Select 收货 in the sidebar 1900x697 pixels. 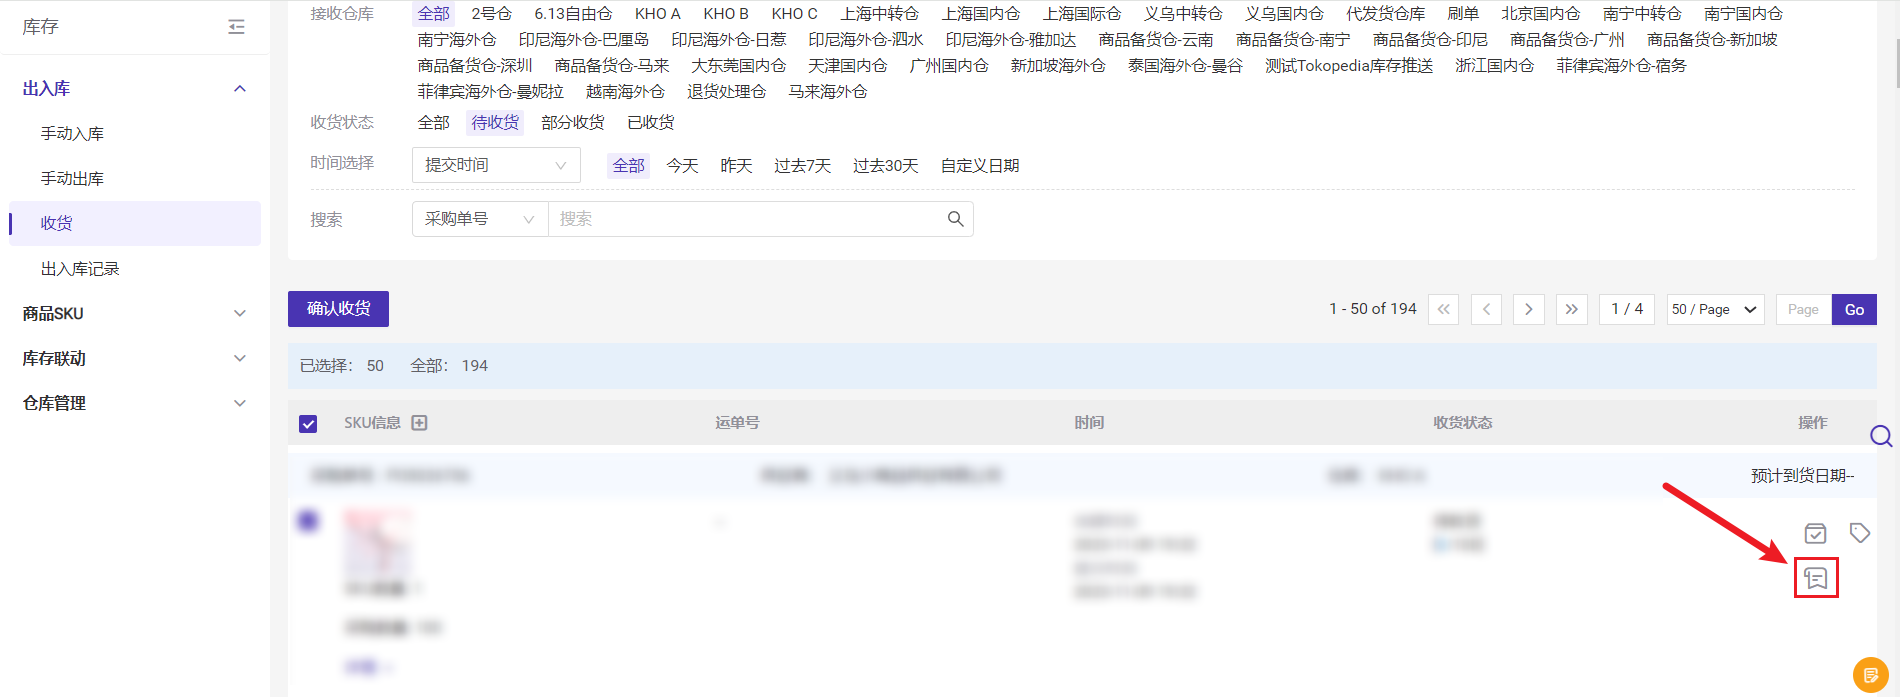(x=135, y=223)
